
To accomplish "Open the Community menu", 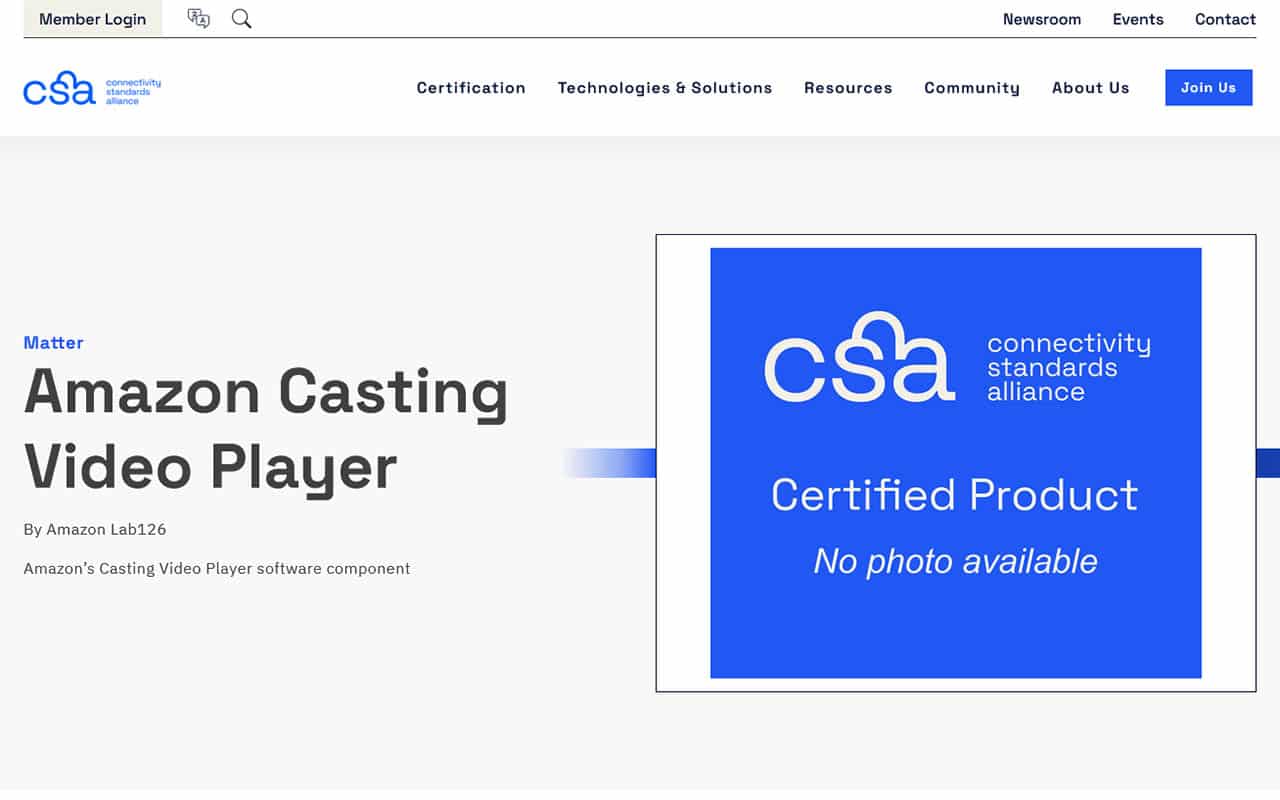I will point(972,88).
